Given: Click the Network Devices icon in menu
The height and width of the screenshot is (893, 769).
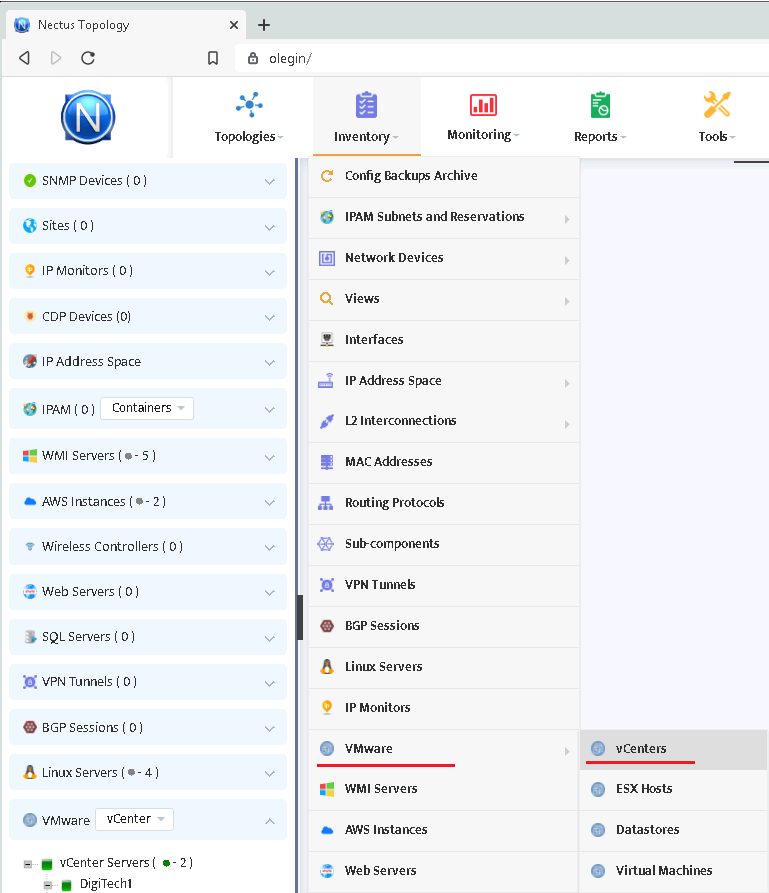Looking at the screenshot, I should [327, 258].
